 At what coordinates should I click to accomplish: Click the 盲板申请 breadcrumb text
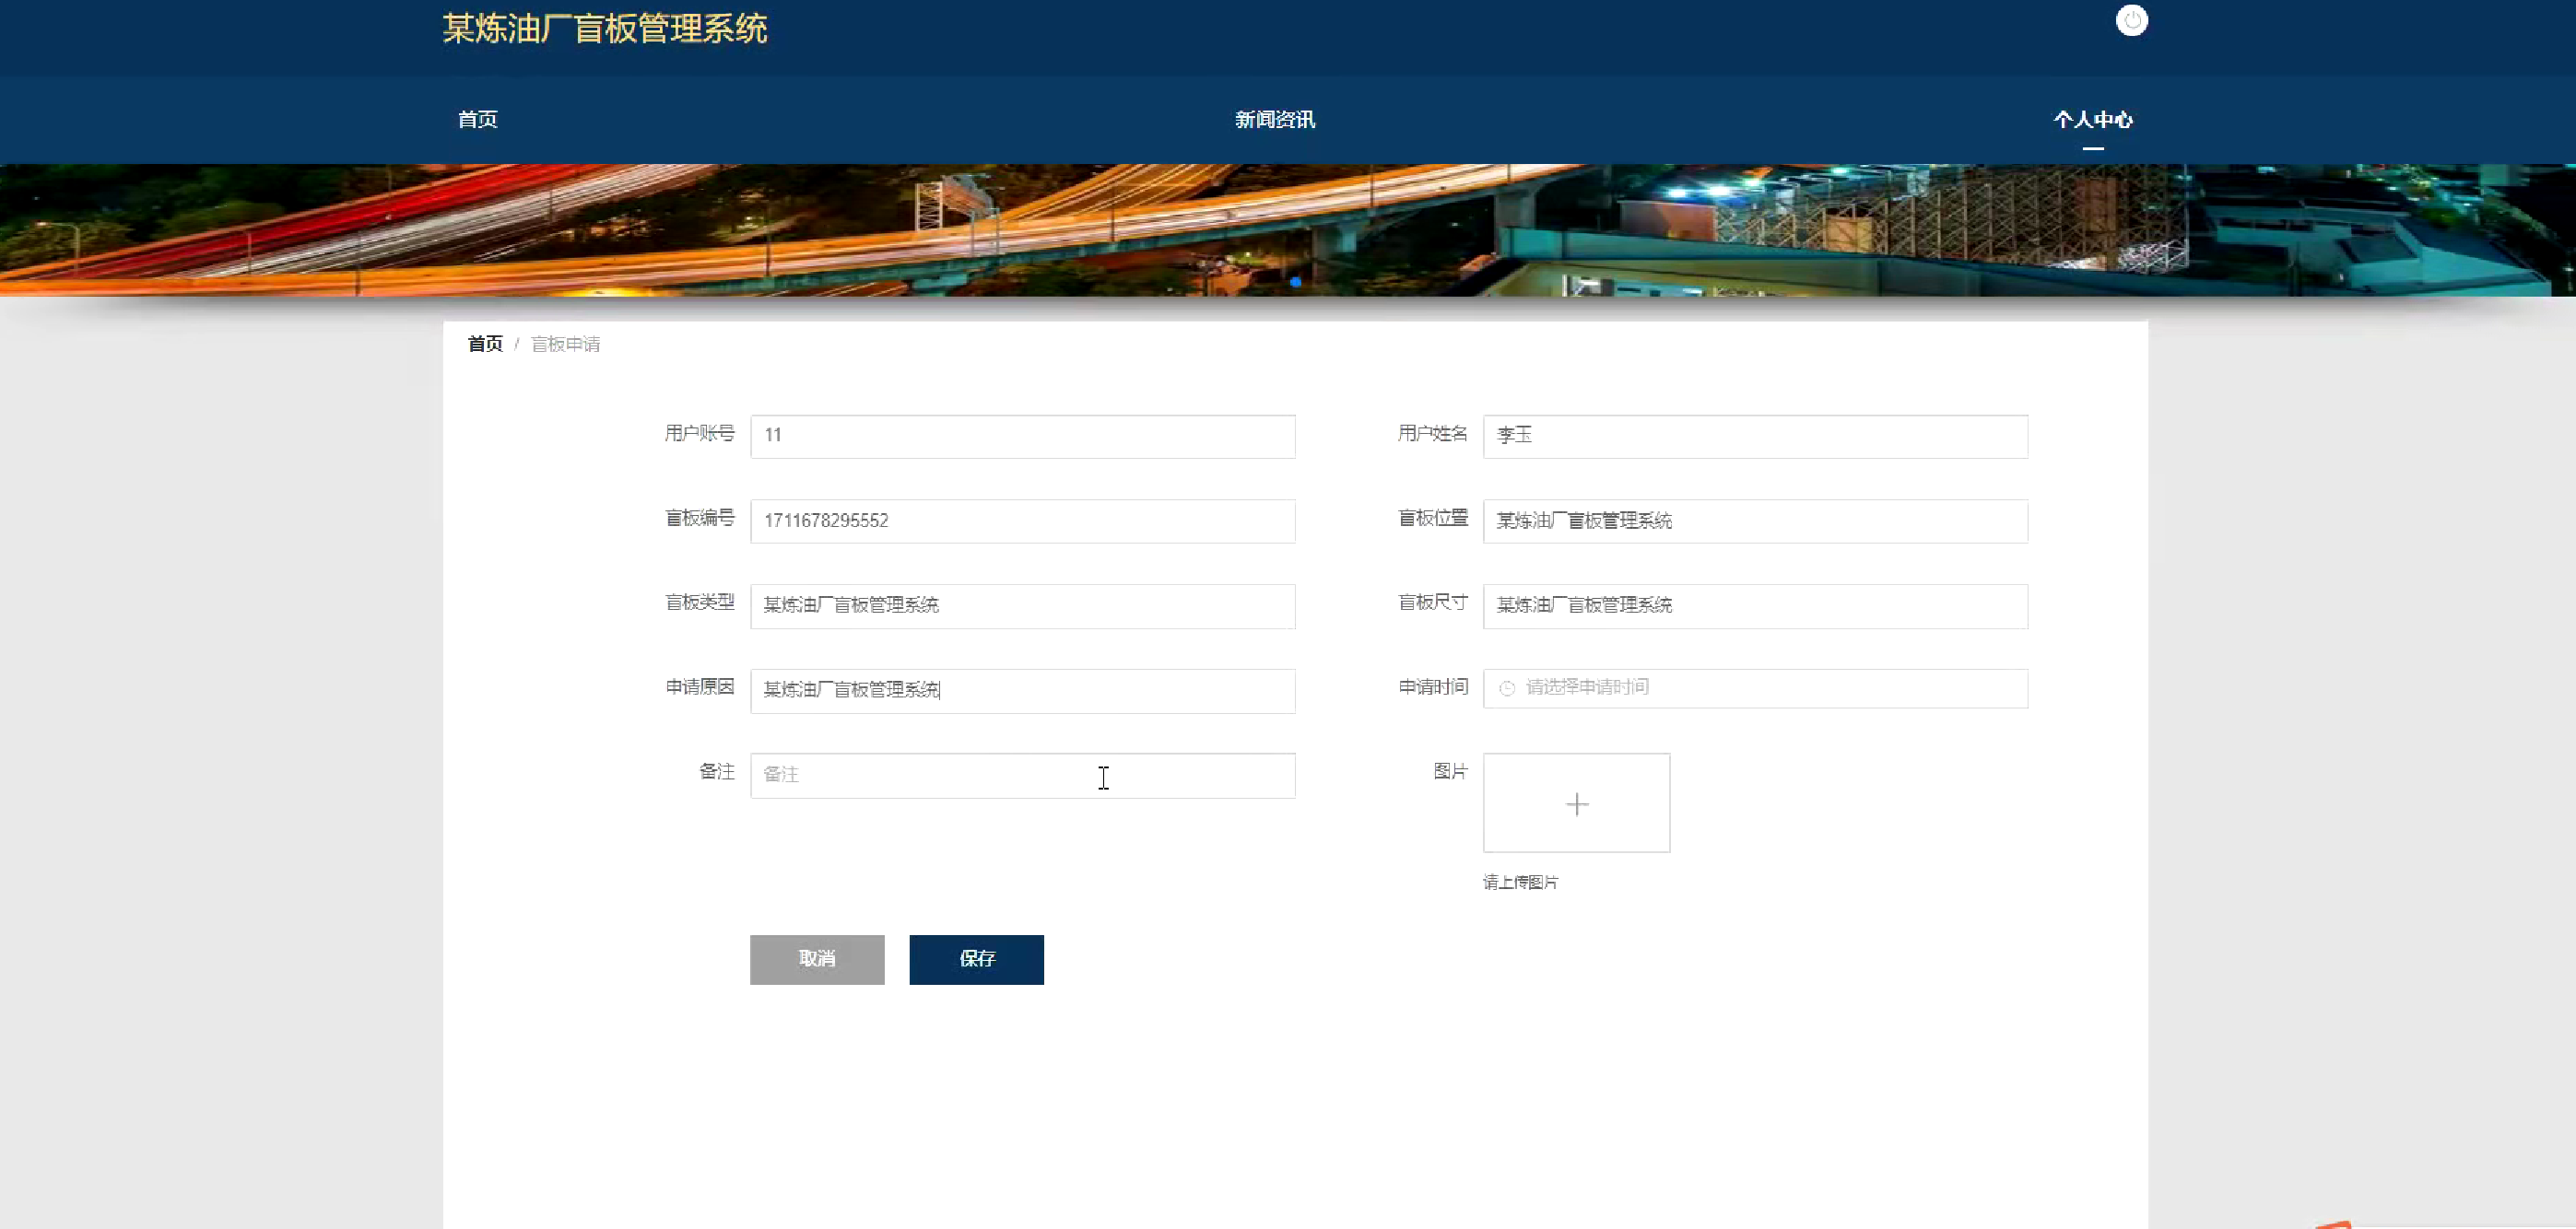[565, 344]
